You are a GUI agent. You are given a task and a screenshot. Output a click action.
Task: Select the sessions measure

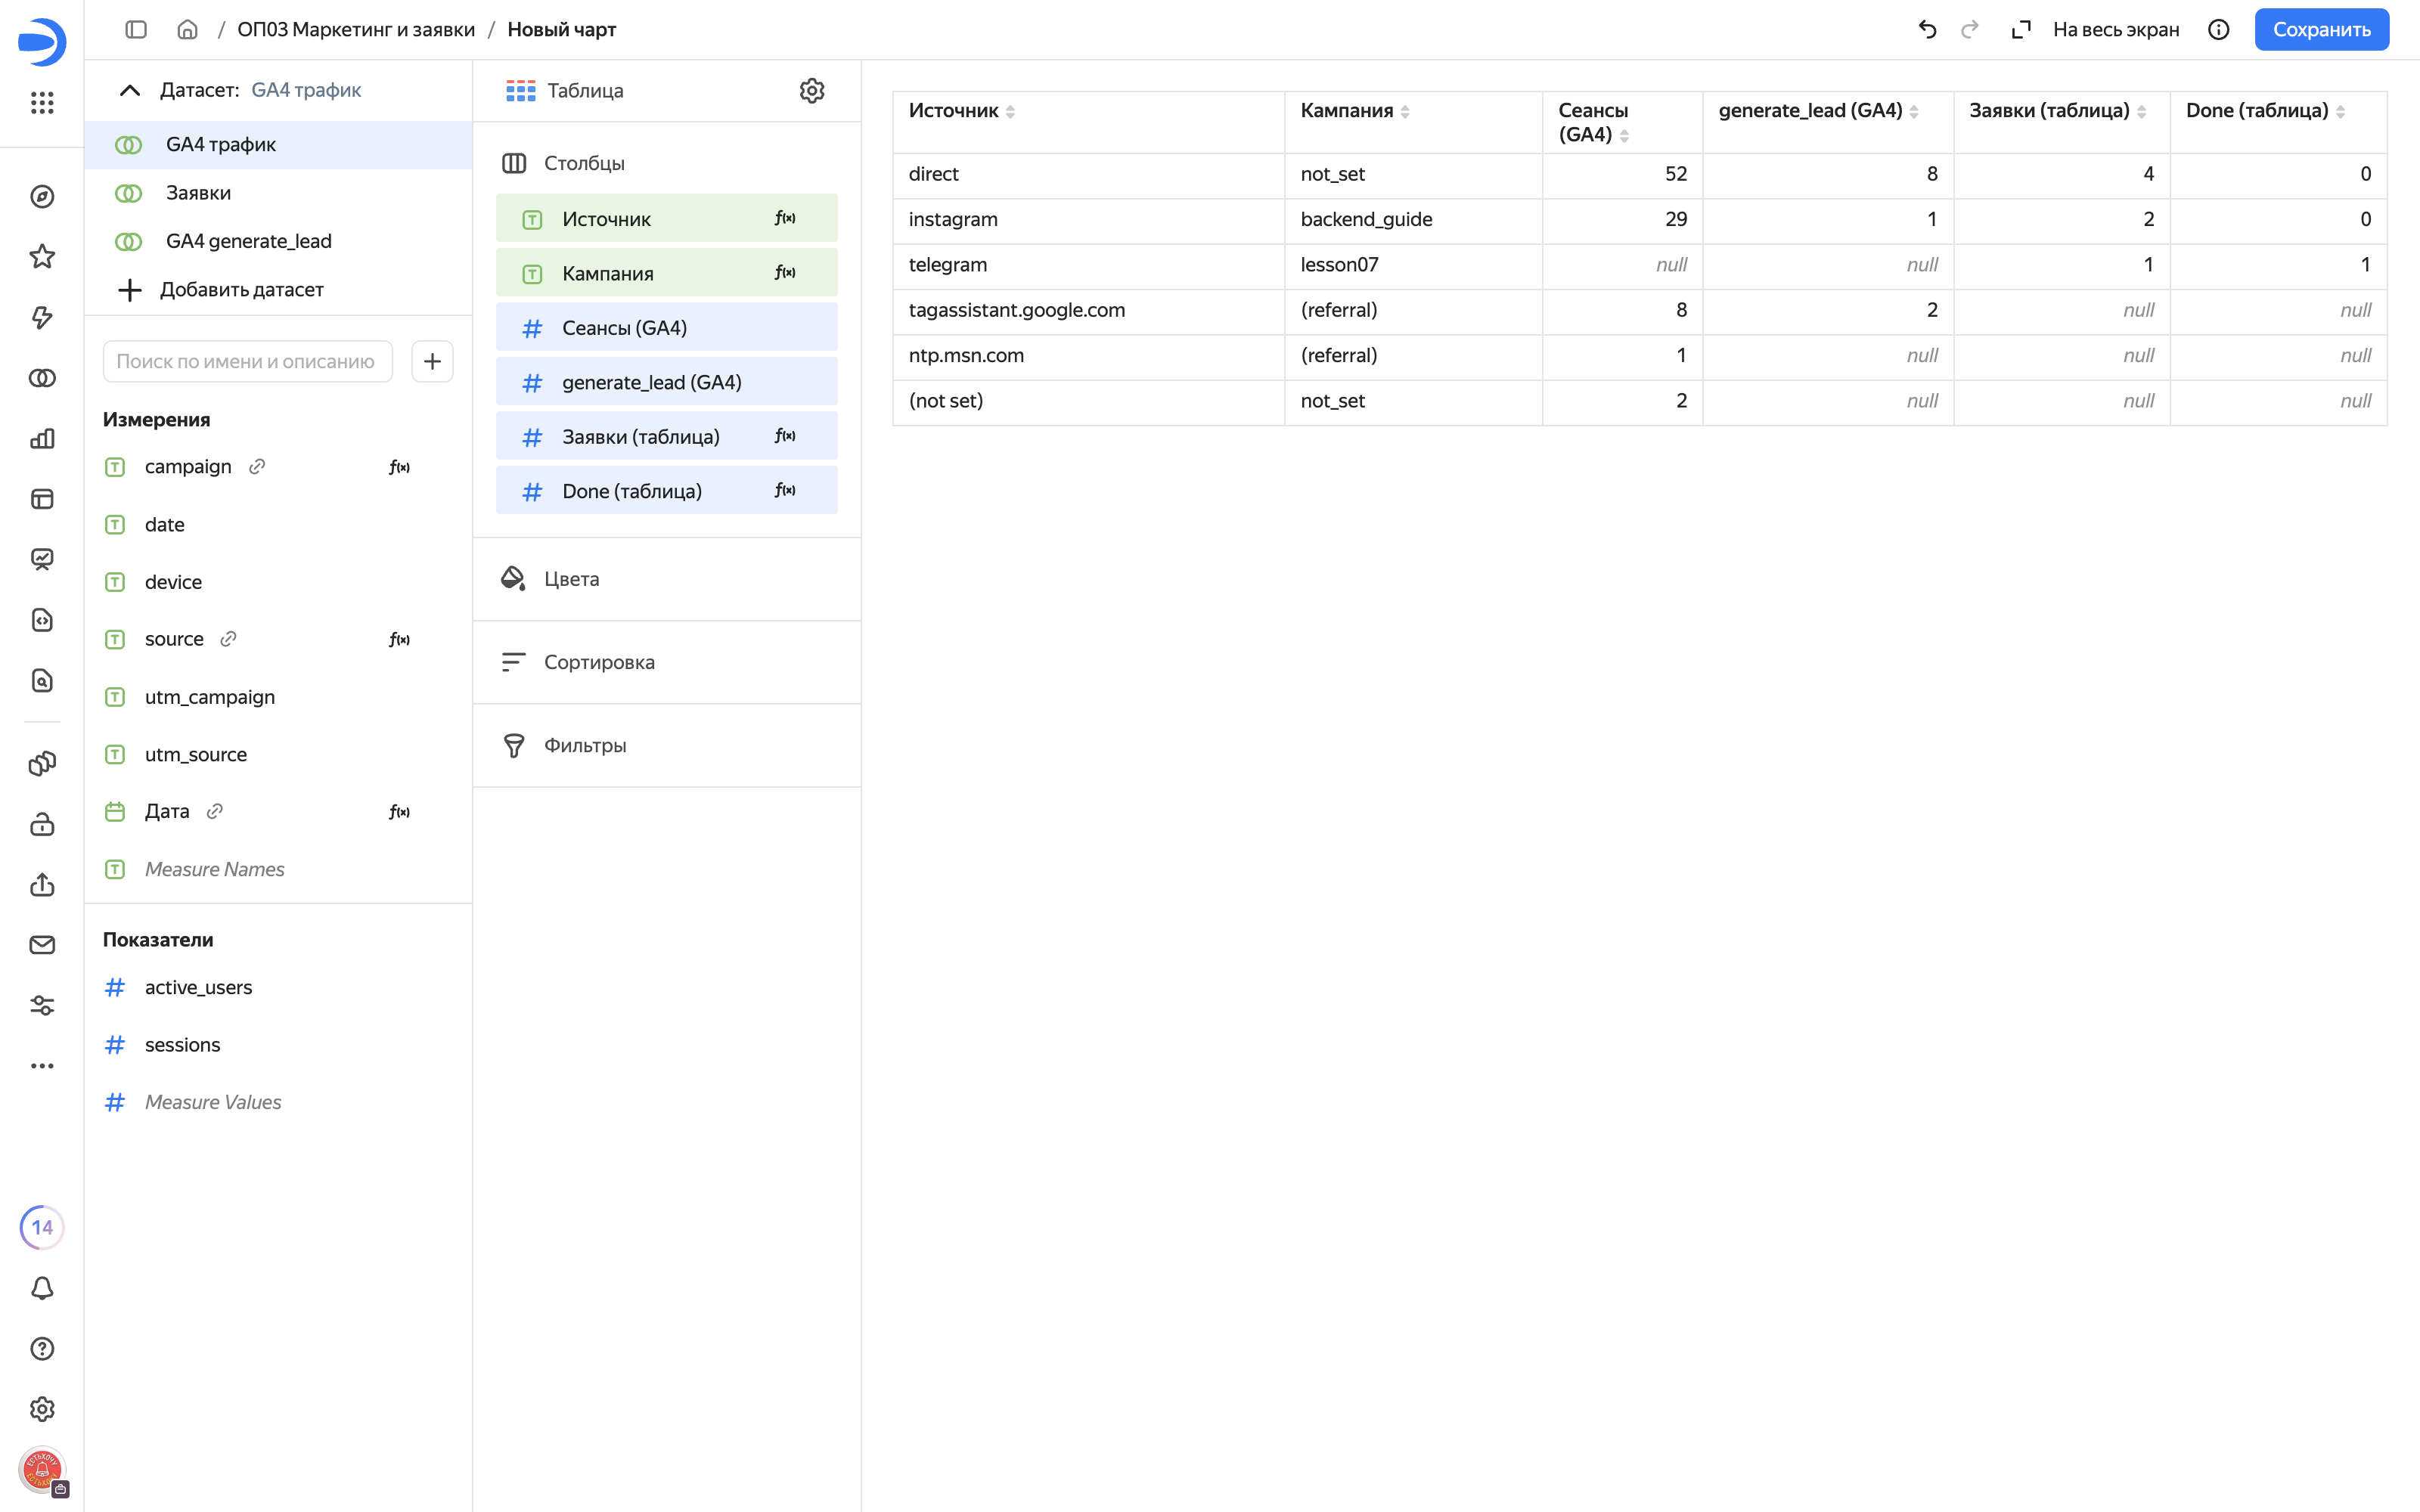coord(182,1045)
